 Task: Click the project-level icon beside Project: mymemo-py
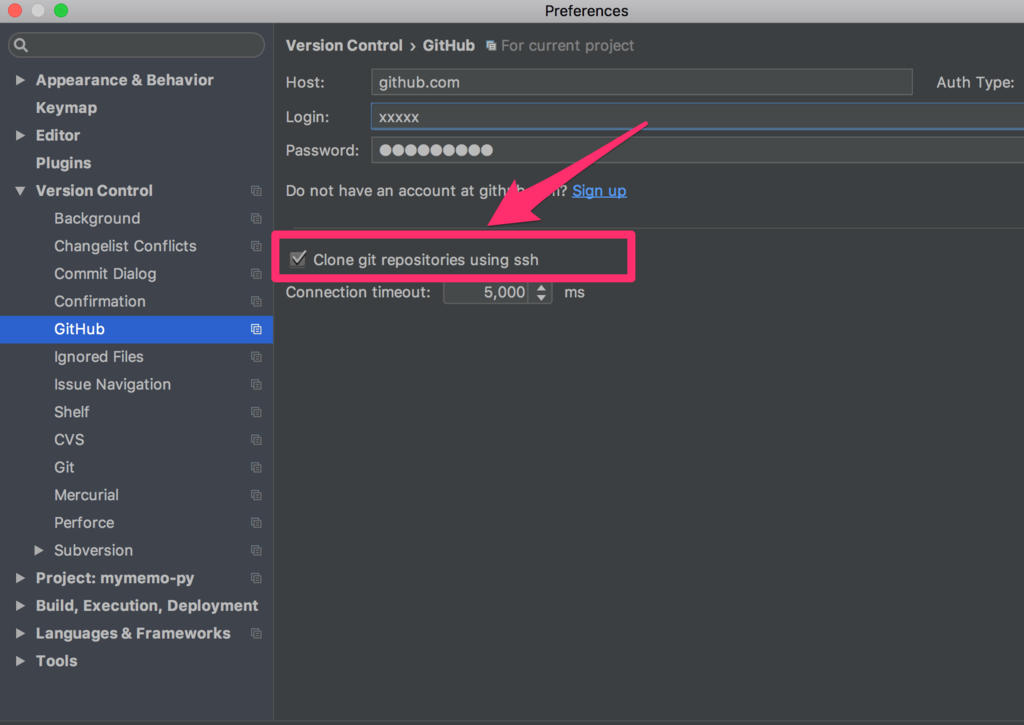(256, 578)
